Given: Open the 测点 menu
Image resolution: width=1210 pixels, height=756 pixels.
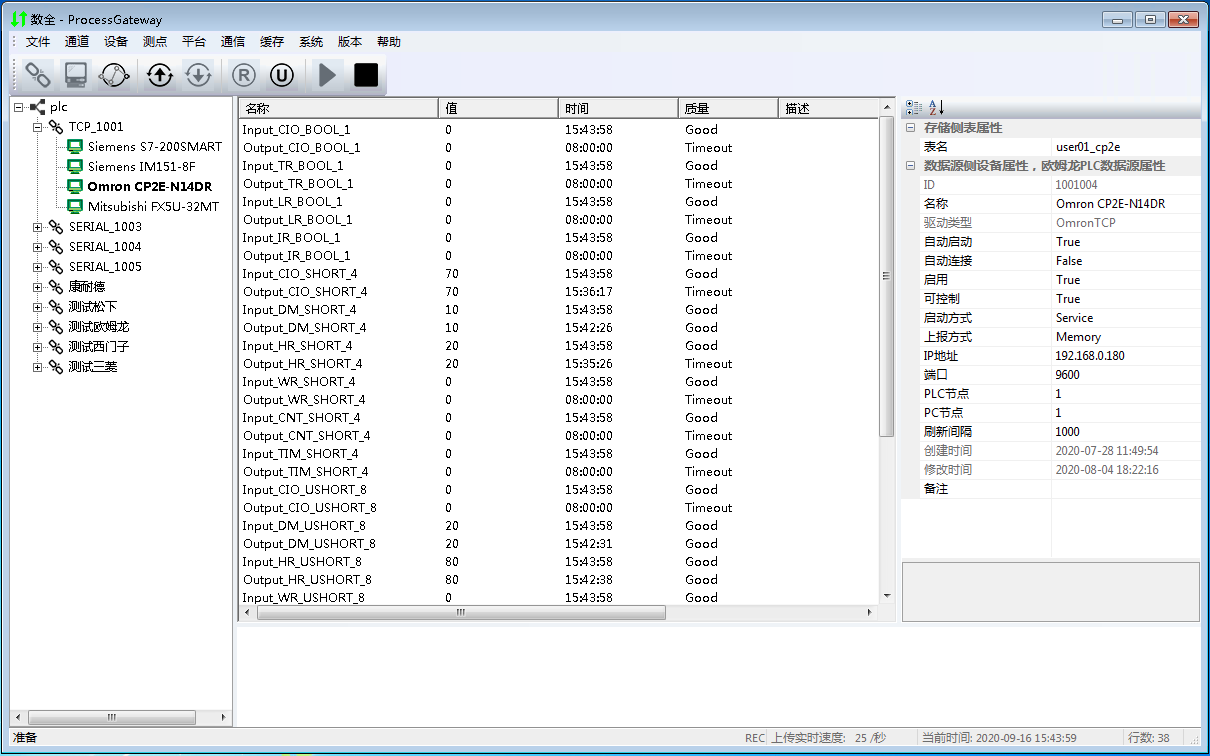Looking at the screenshot, I should 155,42.
